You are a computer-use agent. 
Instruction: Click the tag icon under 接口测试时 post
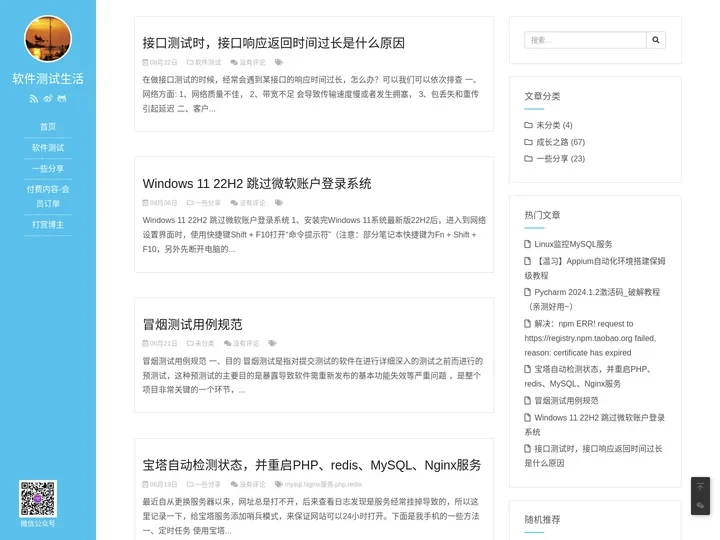279,62
